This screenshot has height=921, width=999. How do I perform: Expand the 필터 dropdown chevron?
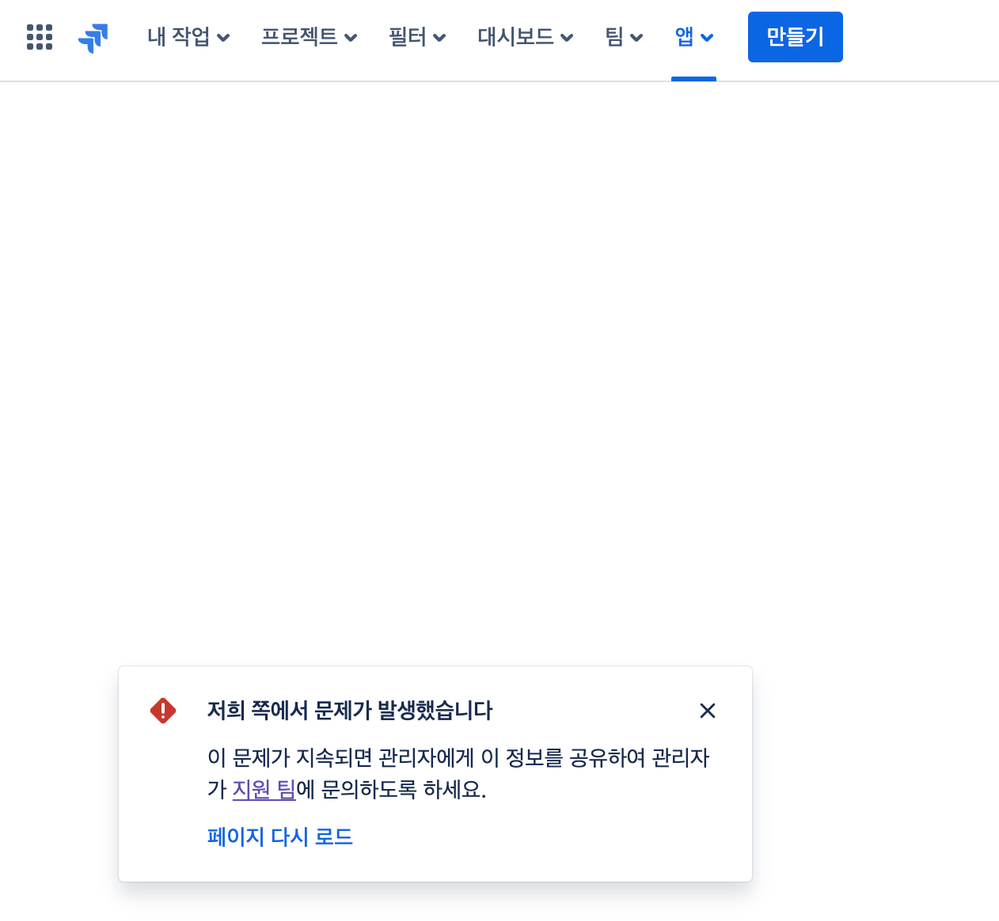click(x=440, y=37)
